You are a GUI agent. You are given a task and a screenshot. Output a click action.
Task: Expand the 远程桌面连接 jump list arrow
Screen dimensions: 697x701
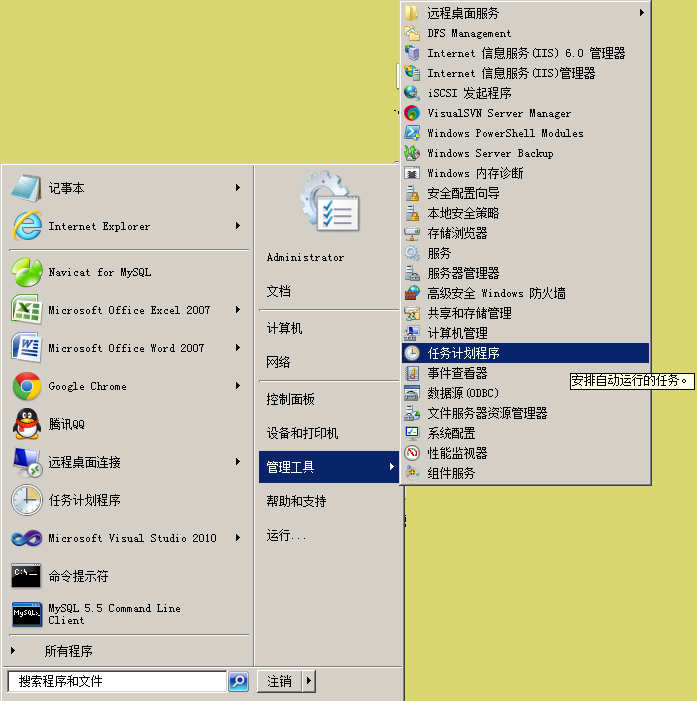[x=238, y=461]
